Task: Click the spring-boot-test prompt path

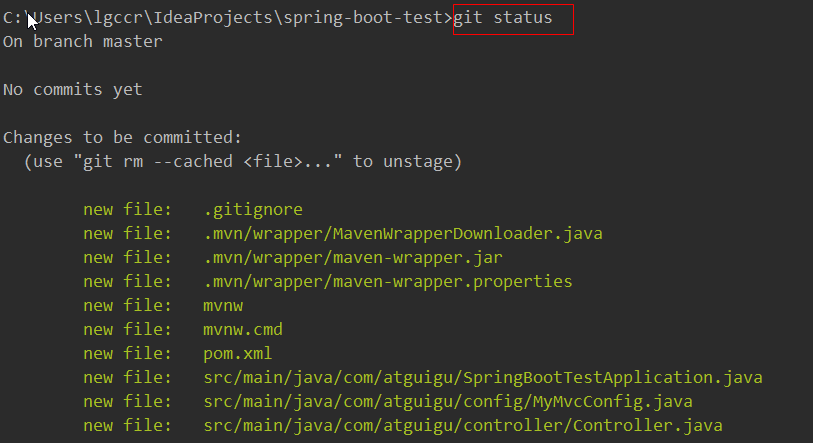Action: click(228, 19)
